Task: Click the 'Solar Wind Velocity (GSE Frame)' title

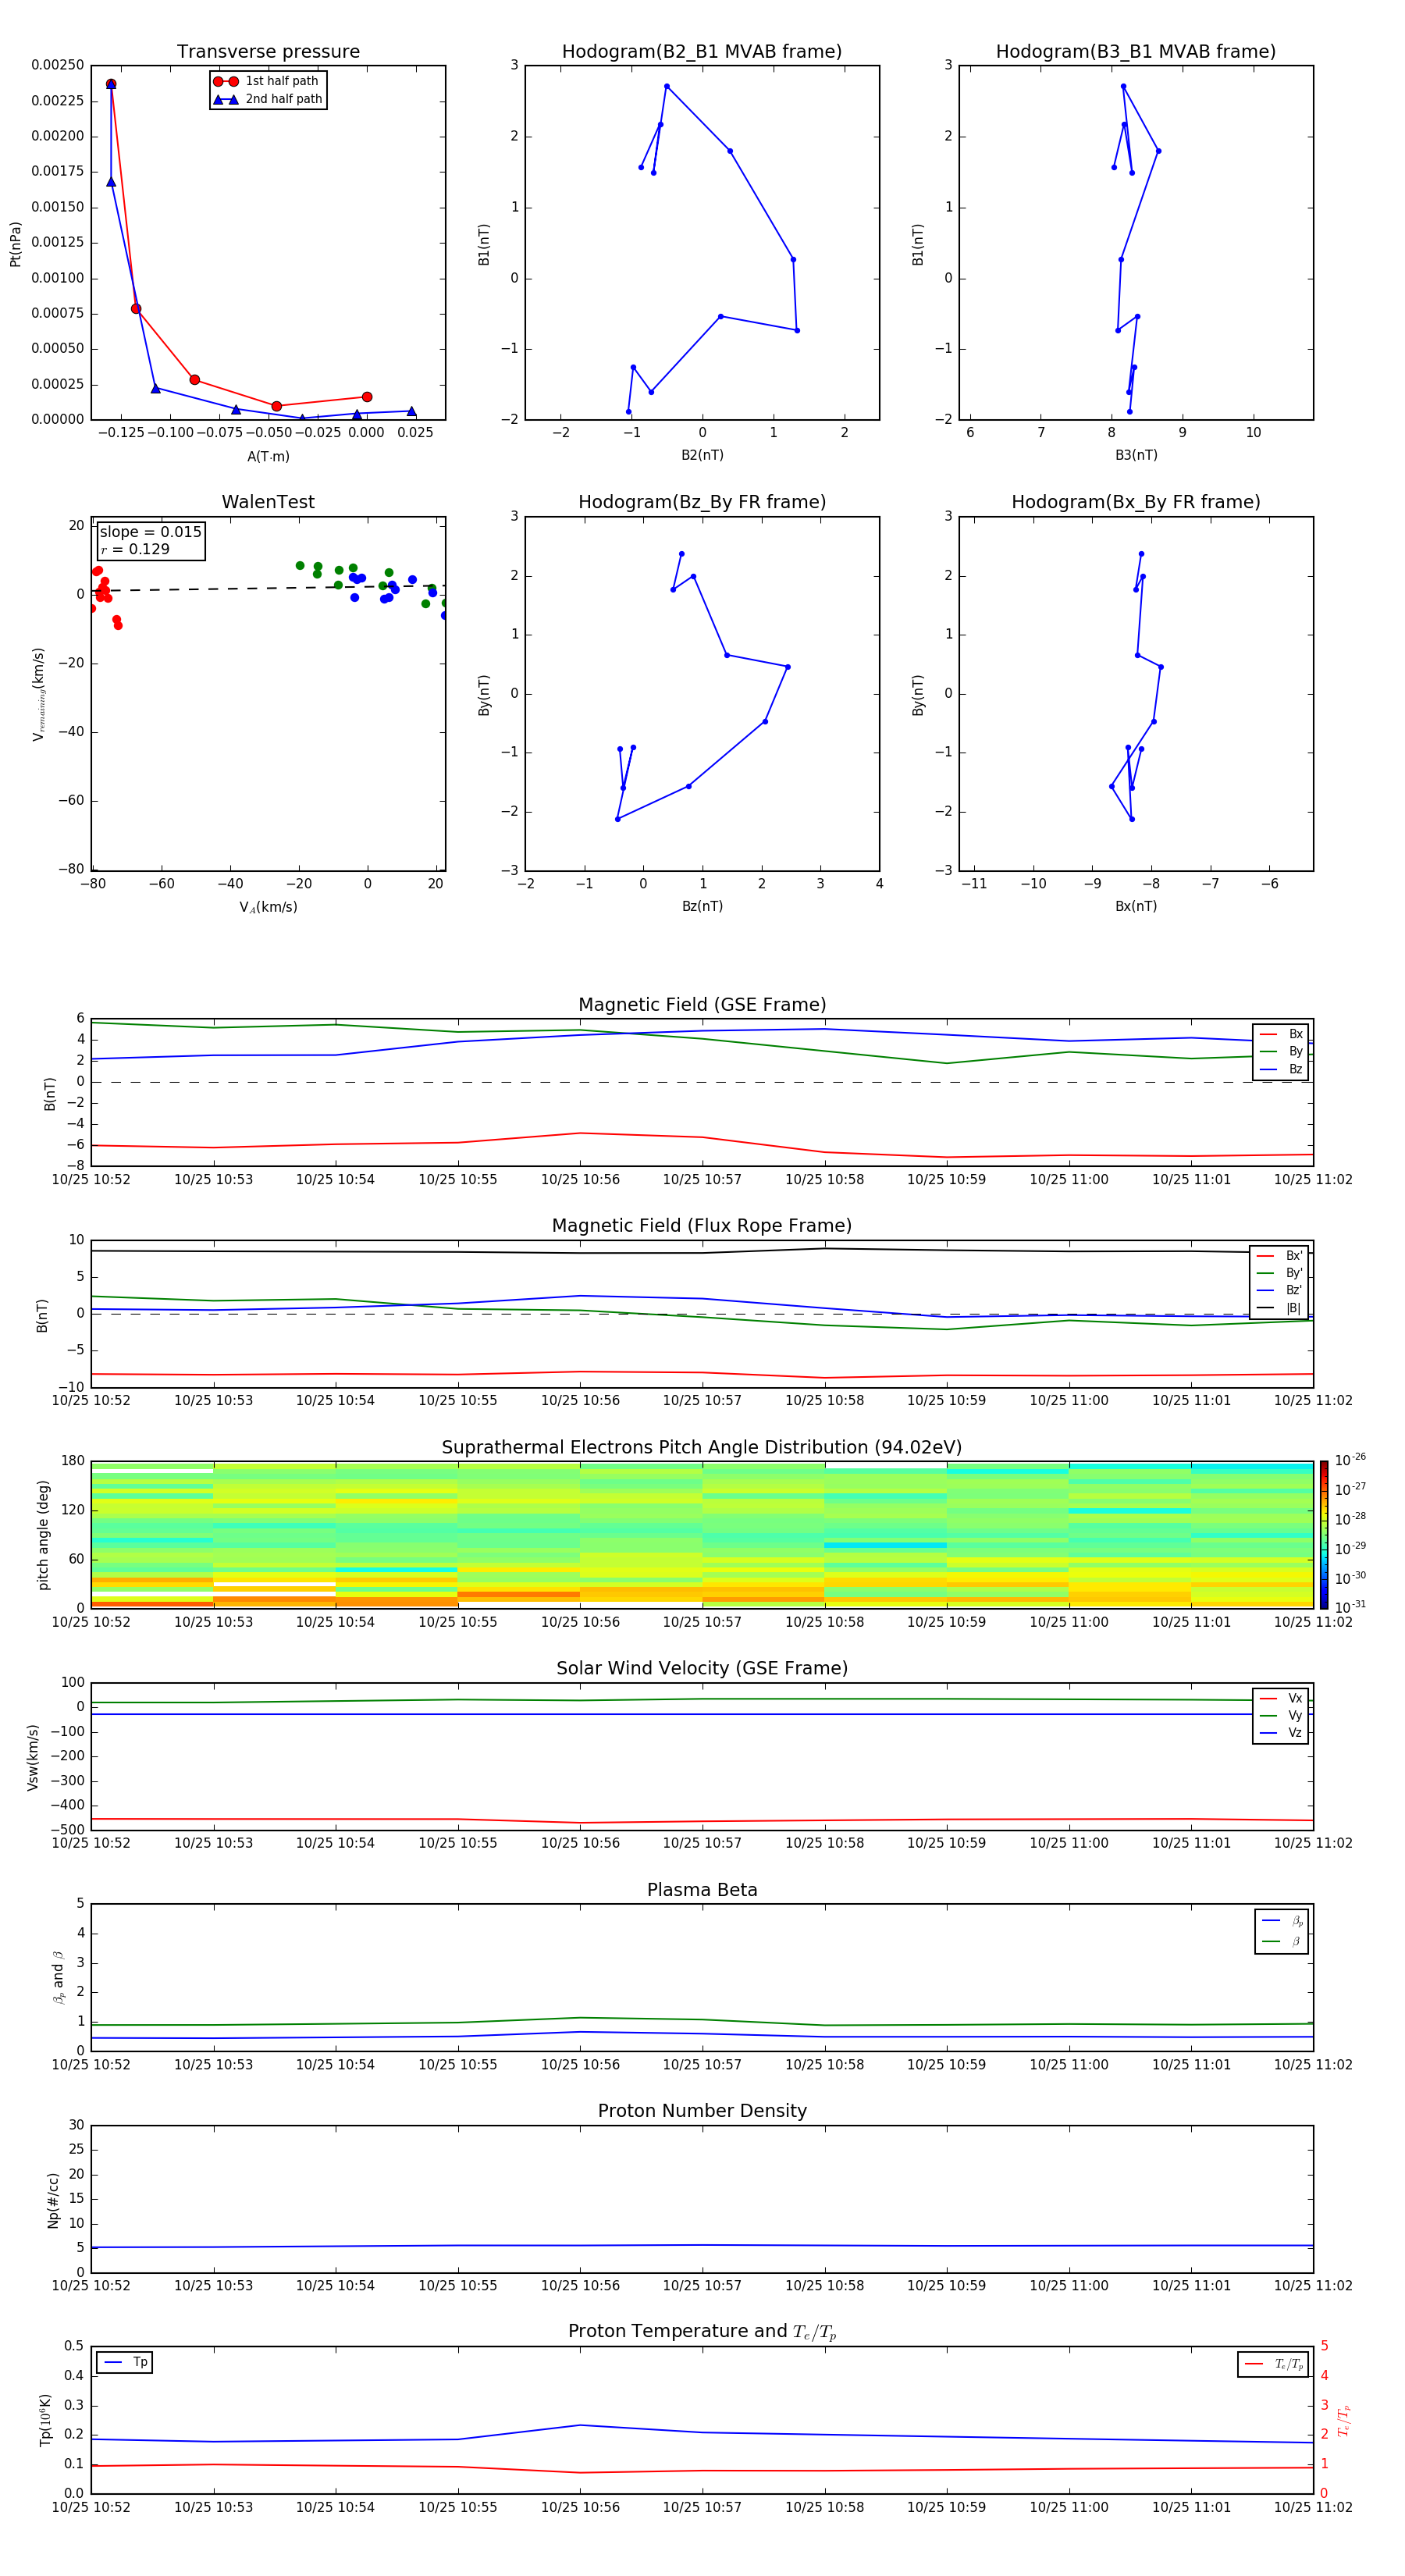Action: pos(702,1668)
